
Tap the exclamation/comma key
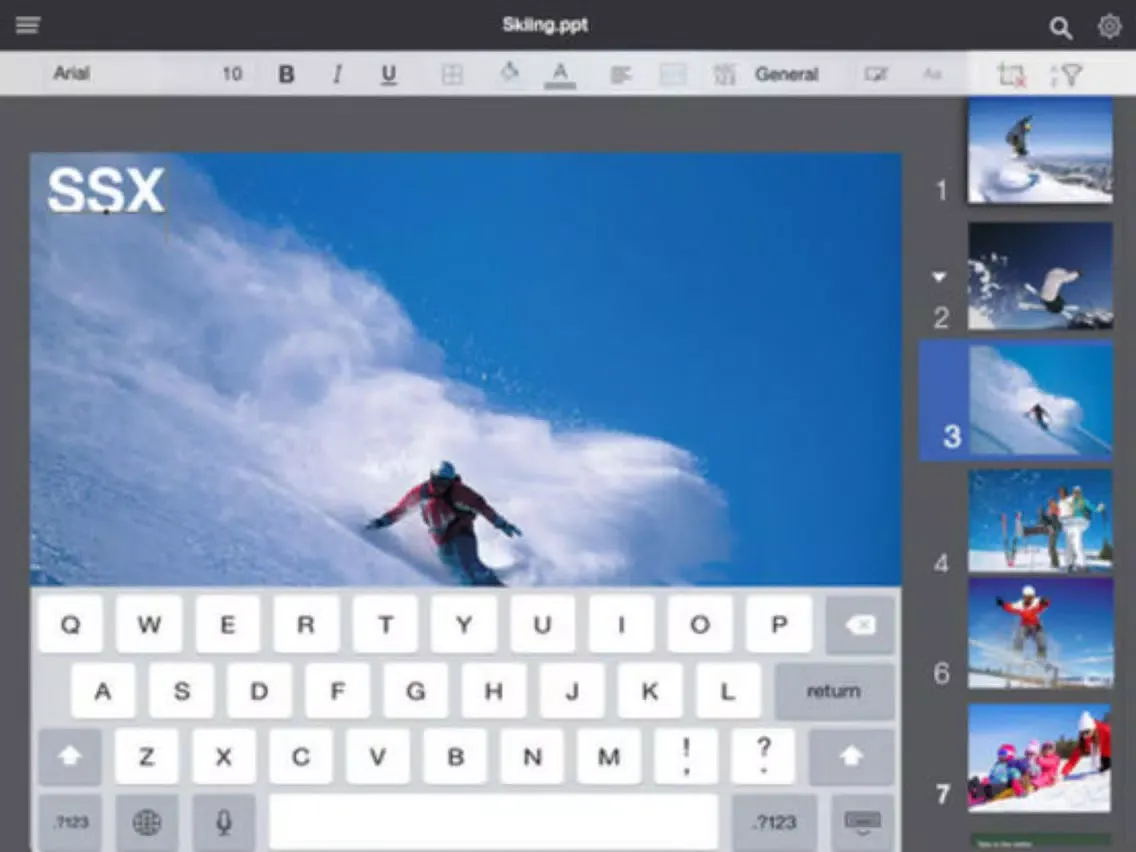686,756
